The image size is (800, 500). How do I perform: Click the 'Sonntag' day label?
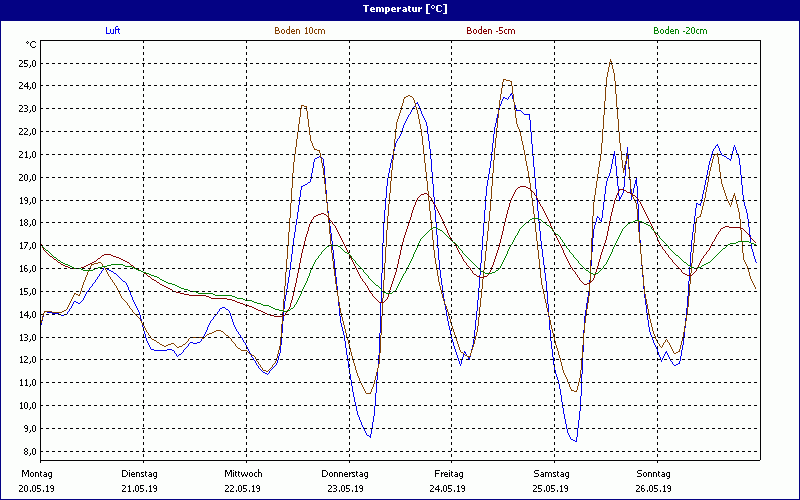click(x=654, y=473)
